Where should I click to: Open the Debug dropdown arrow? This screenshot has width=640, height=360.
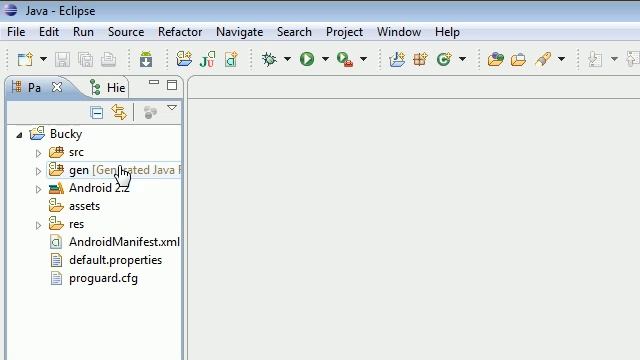(x=287, y=60)
